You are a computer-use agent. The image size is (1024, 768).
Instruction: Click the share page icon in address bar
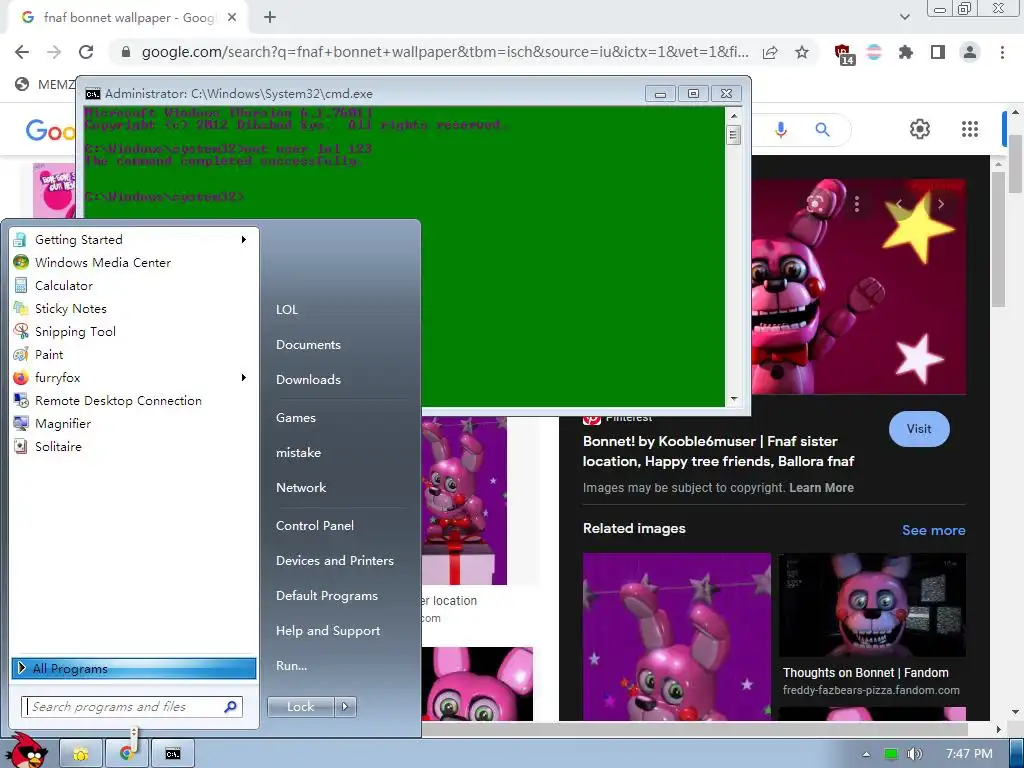(770, 52)
